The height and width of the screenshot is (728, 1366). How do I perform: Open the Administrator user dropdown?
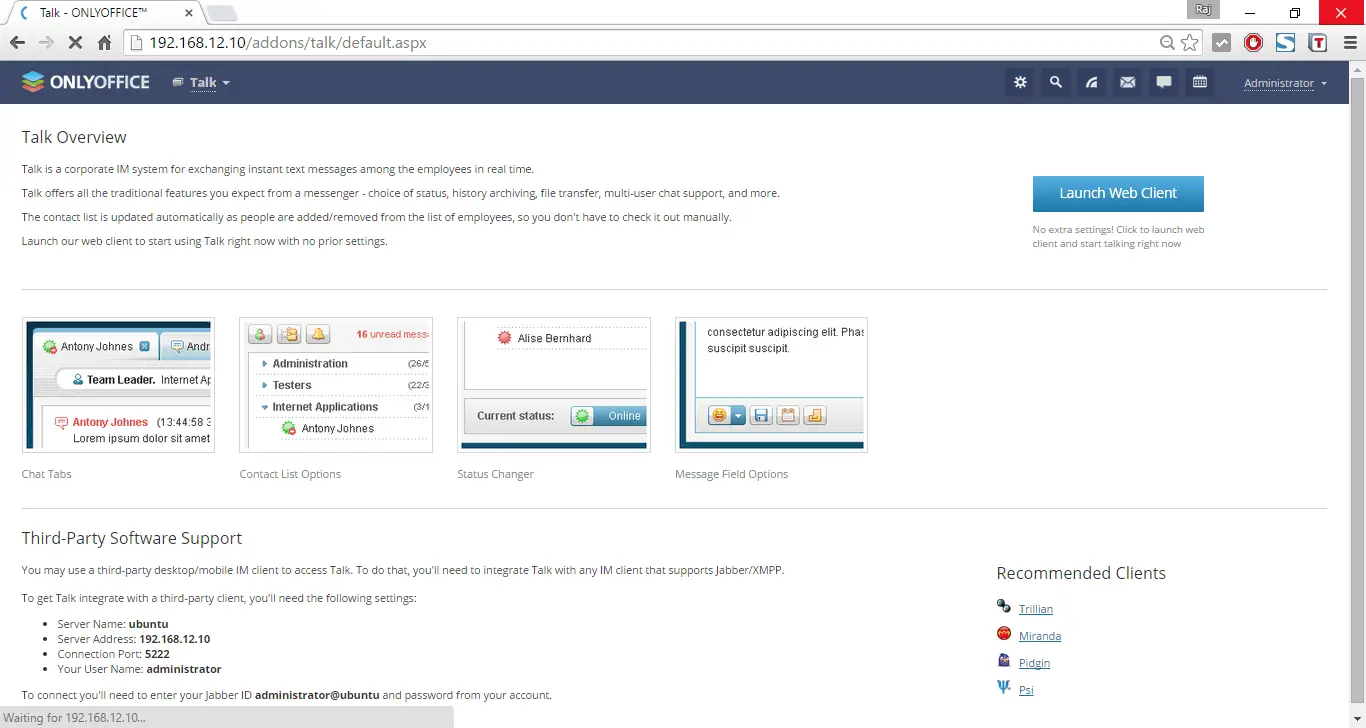click(1285, 83)
